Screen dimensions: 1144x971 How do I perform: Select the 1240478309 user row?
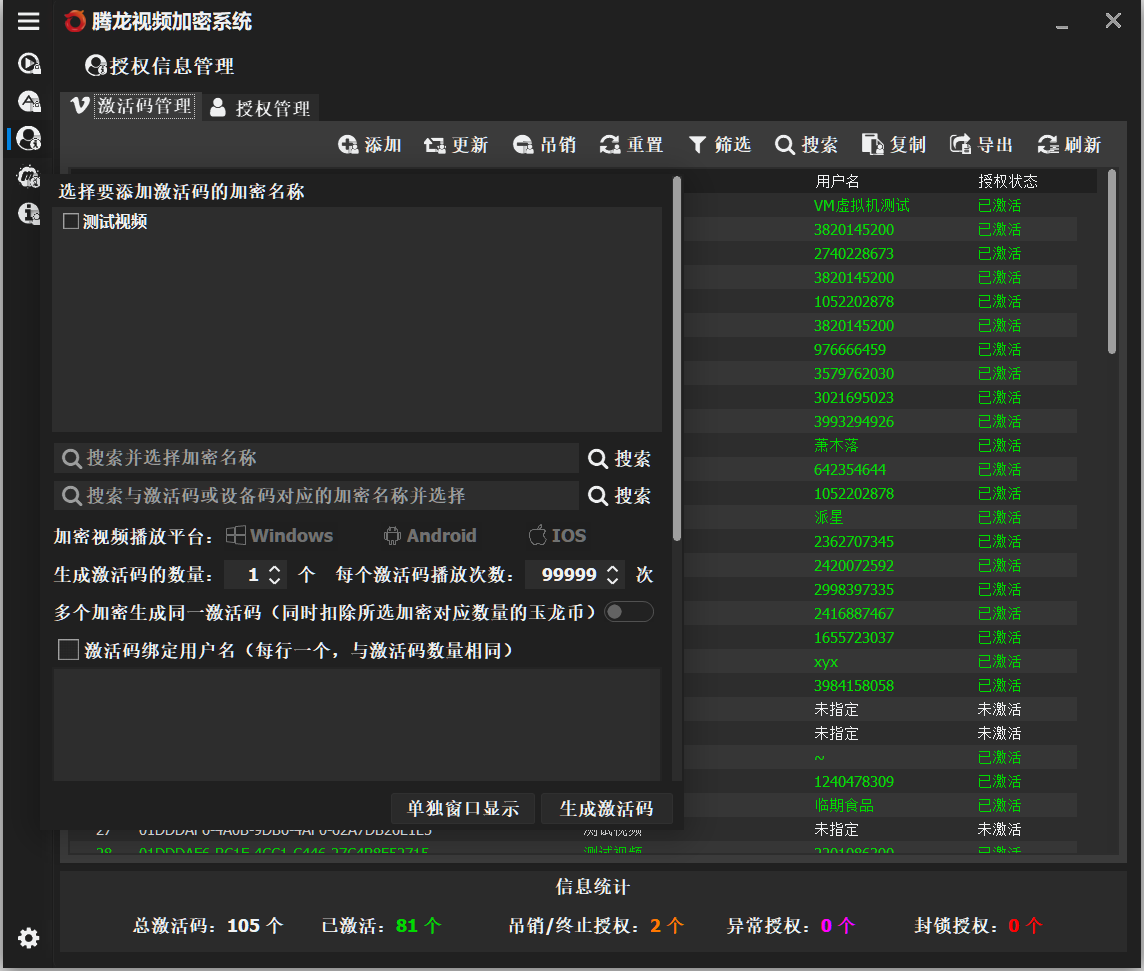(x=878, y=781)
